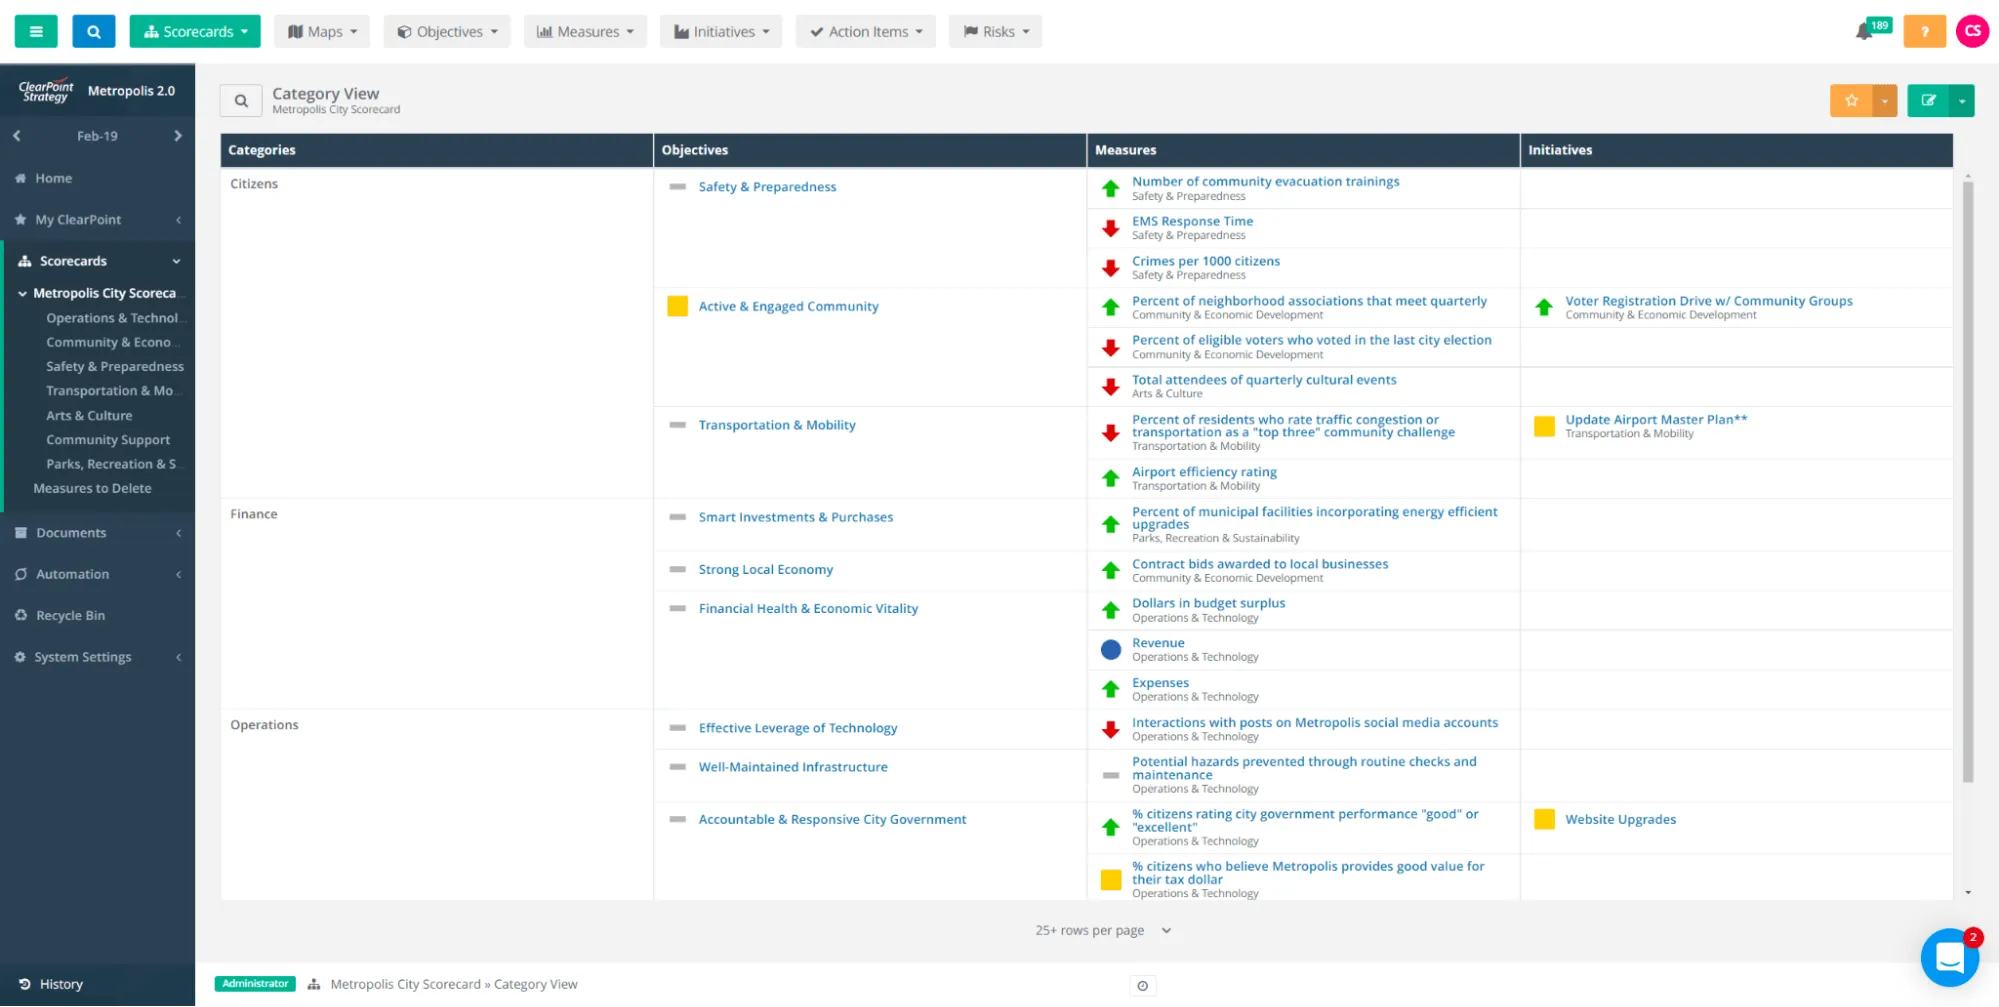Open the Voter Registration Drive initiative
The image size is (1999, 1007).
[x=1708, y=300]
